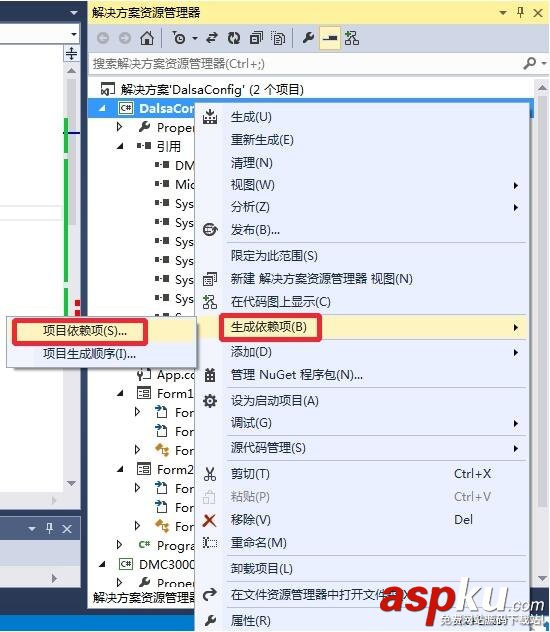Open Solution Explorer window options dropdown

(x=502, y=13)
